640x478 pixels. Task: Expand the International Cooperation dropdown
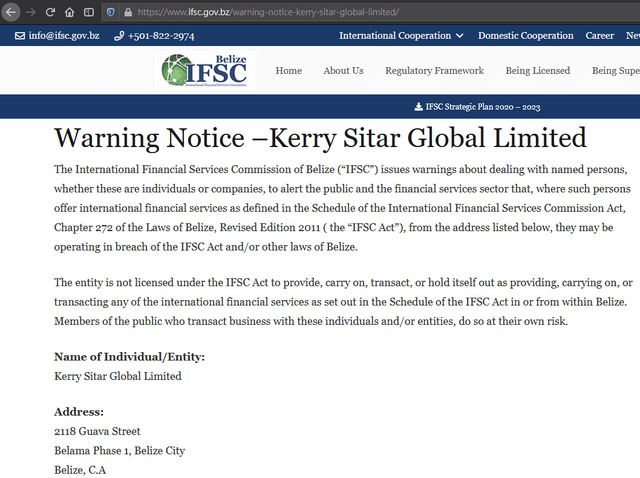coord(401,36)
